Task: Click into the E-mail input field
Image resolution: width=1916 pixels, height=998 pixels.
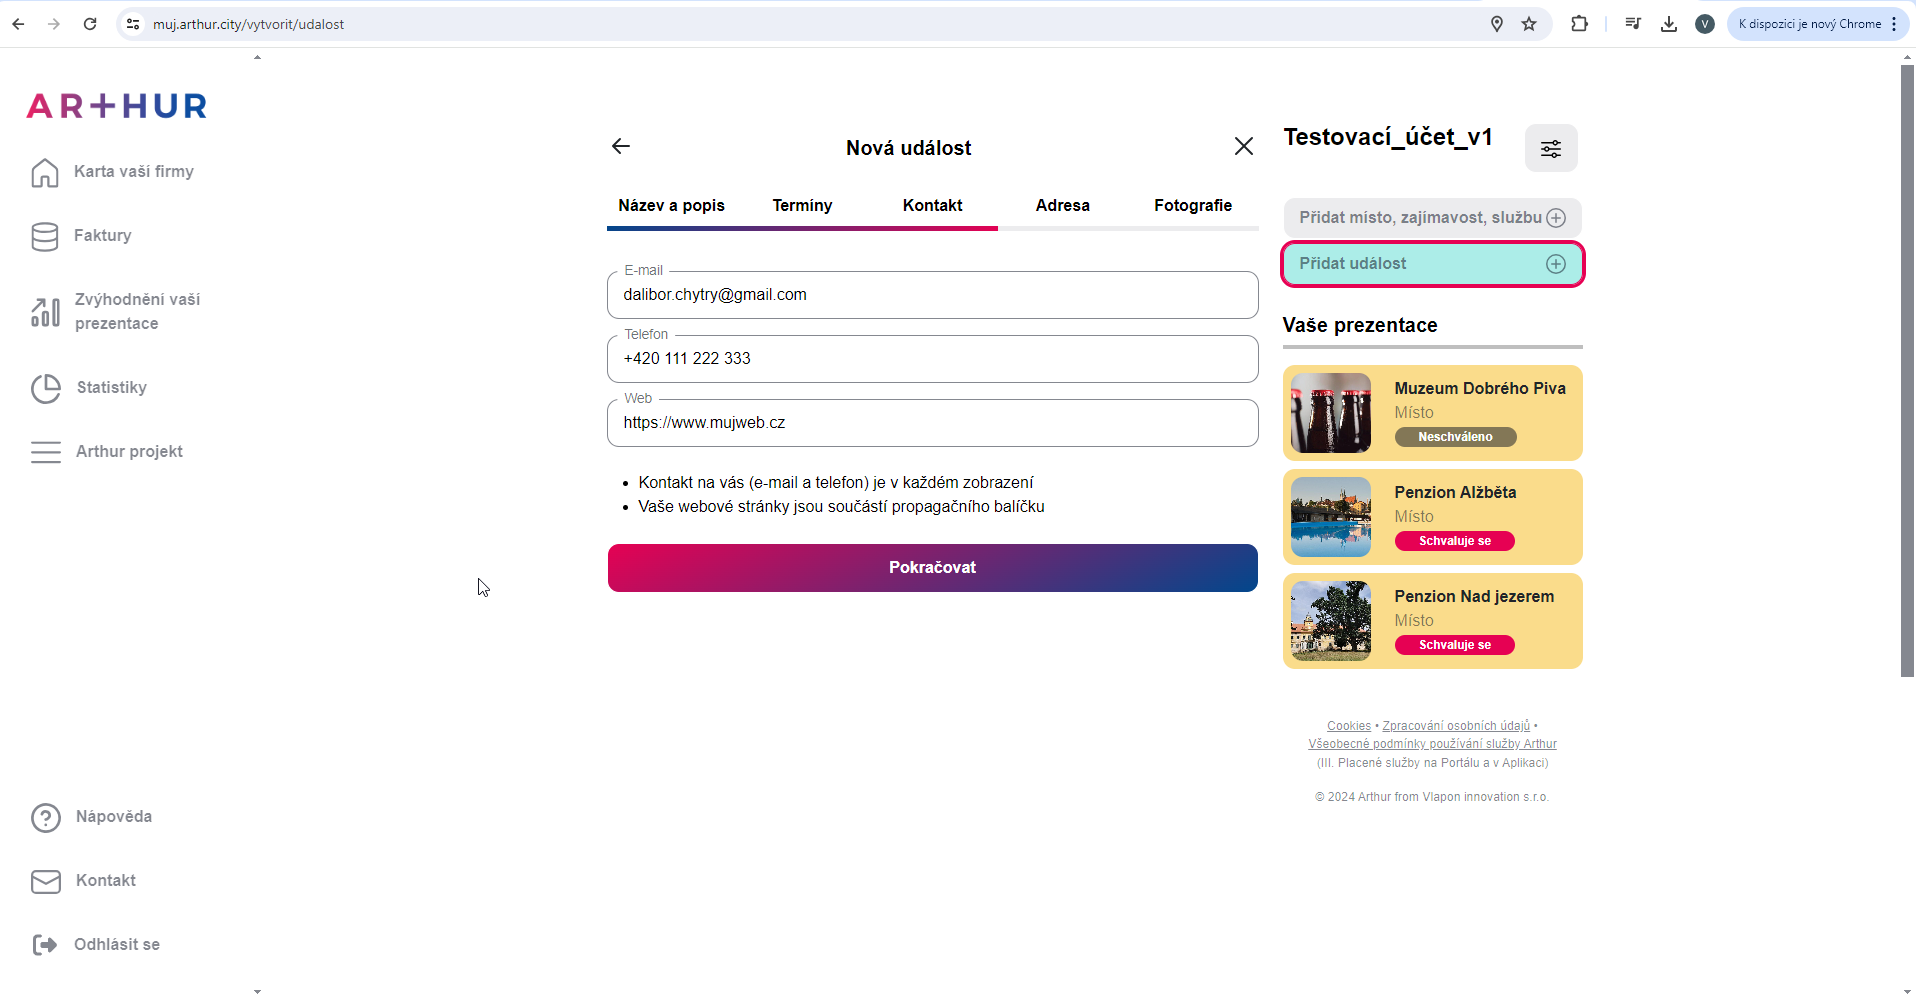Action: (932, 295)
